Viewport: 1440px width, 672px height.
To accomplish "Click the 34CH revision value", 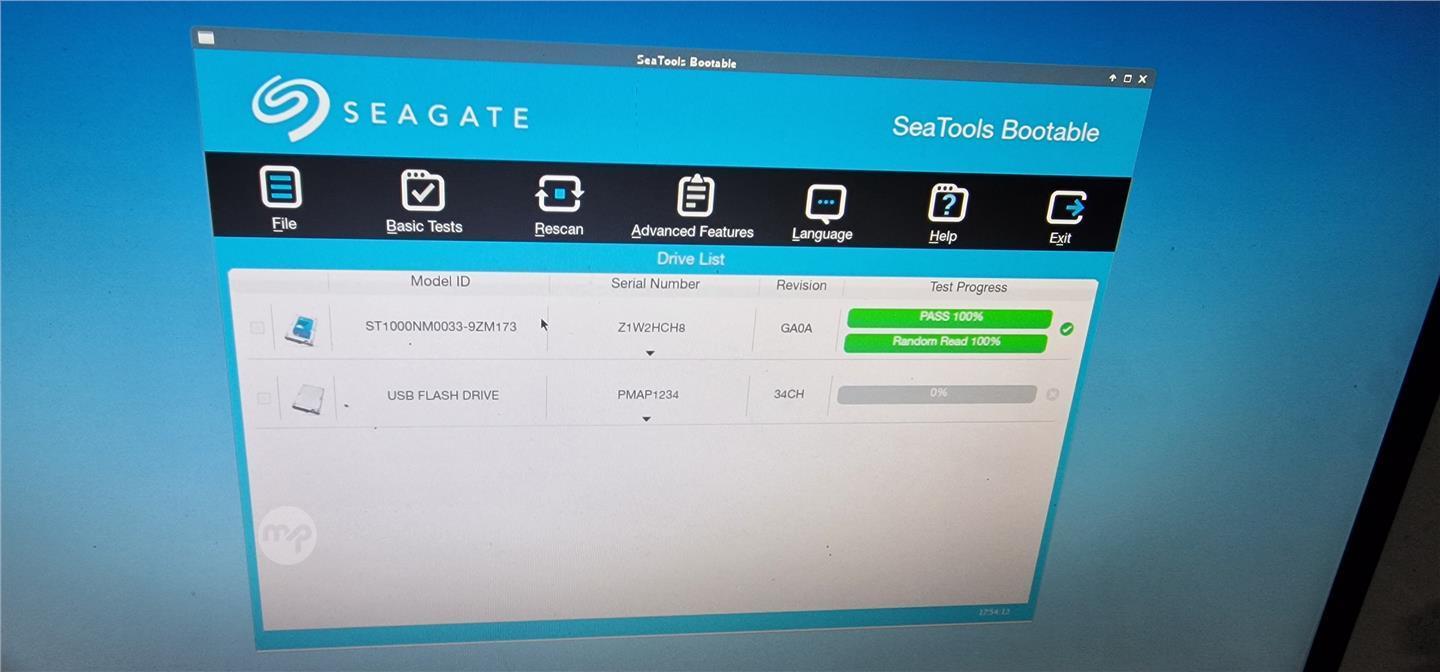I will [789, 394].
